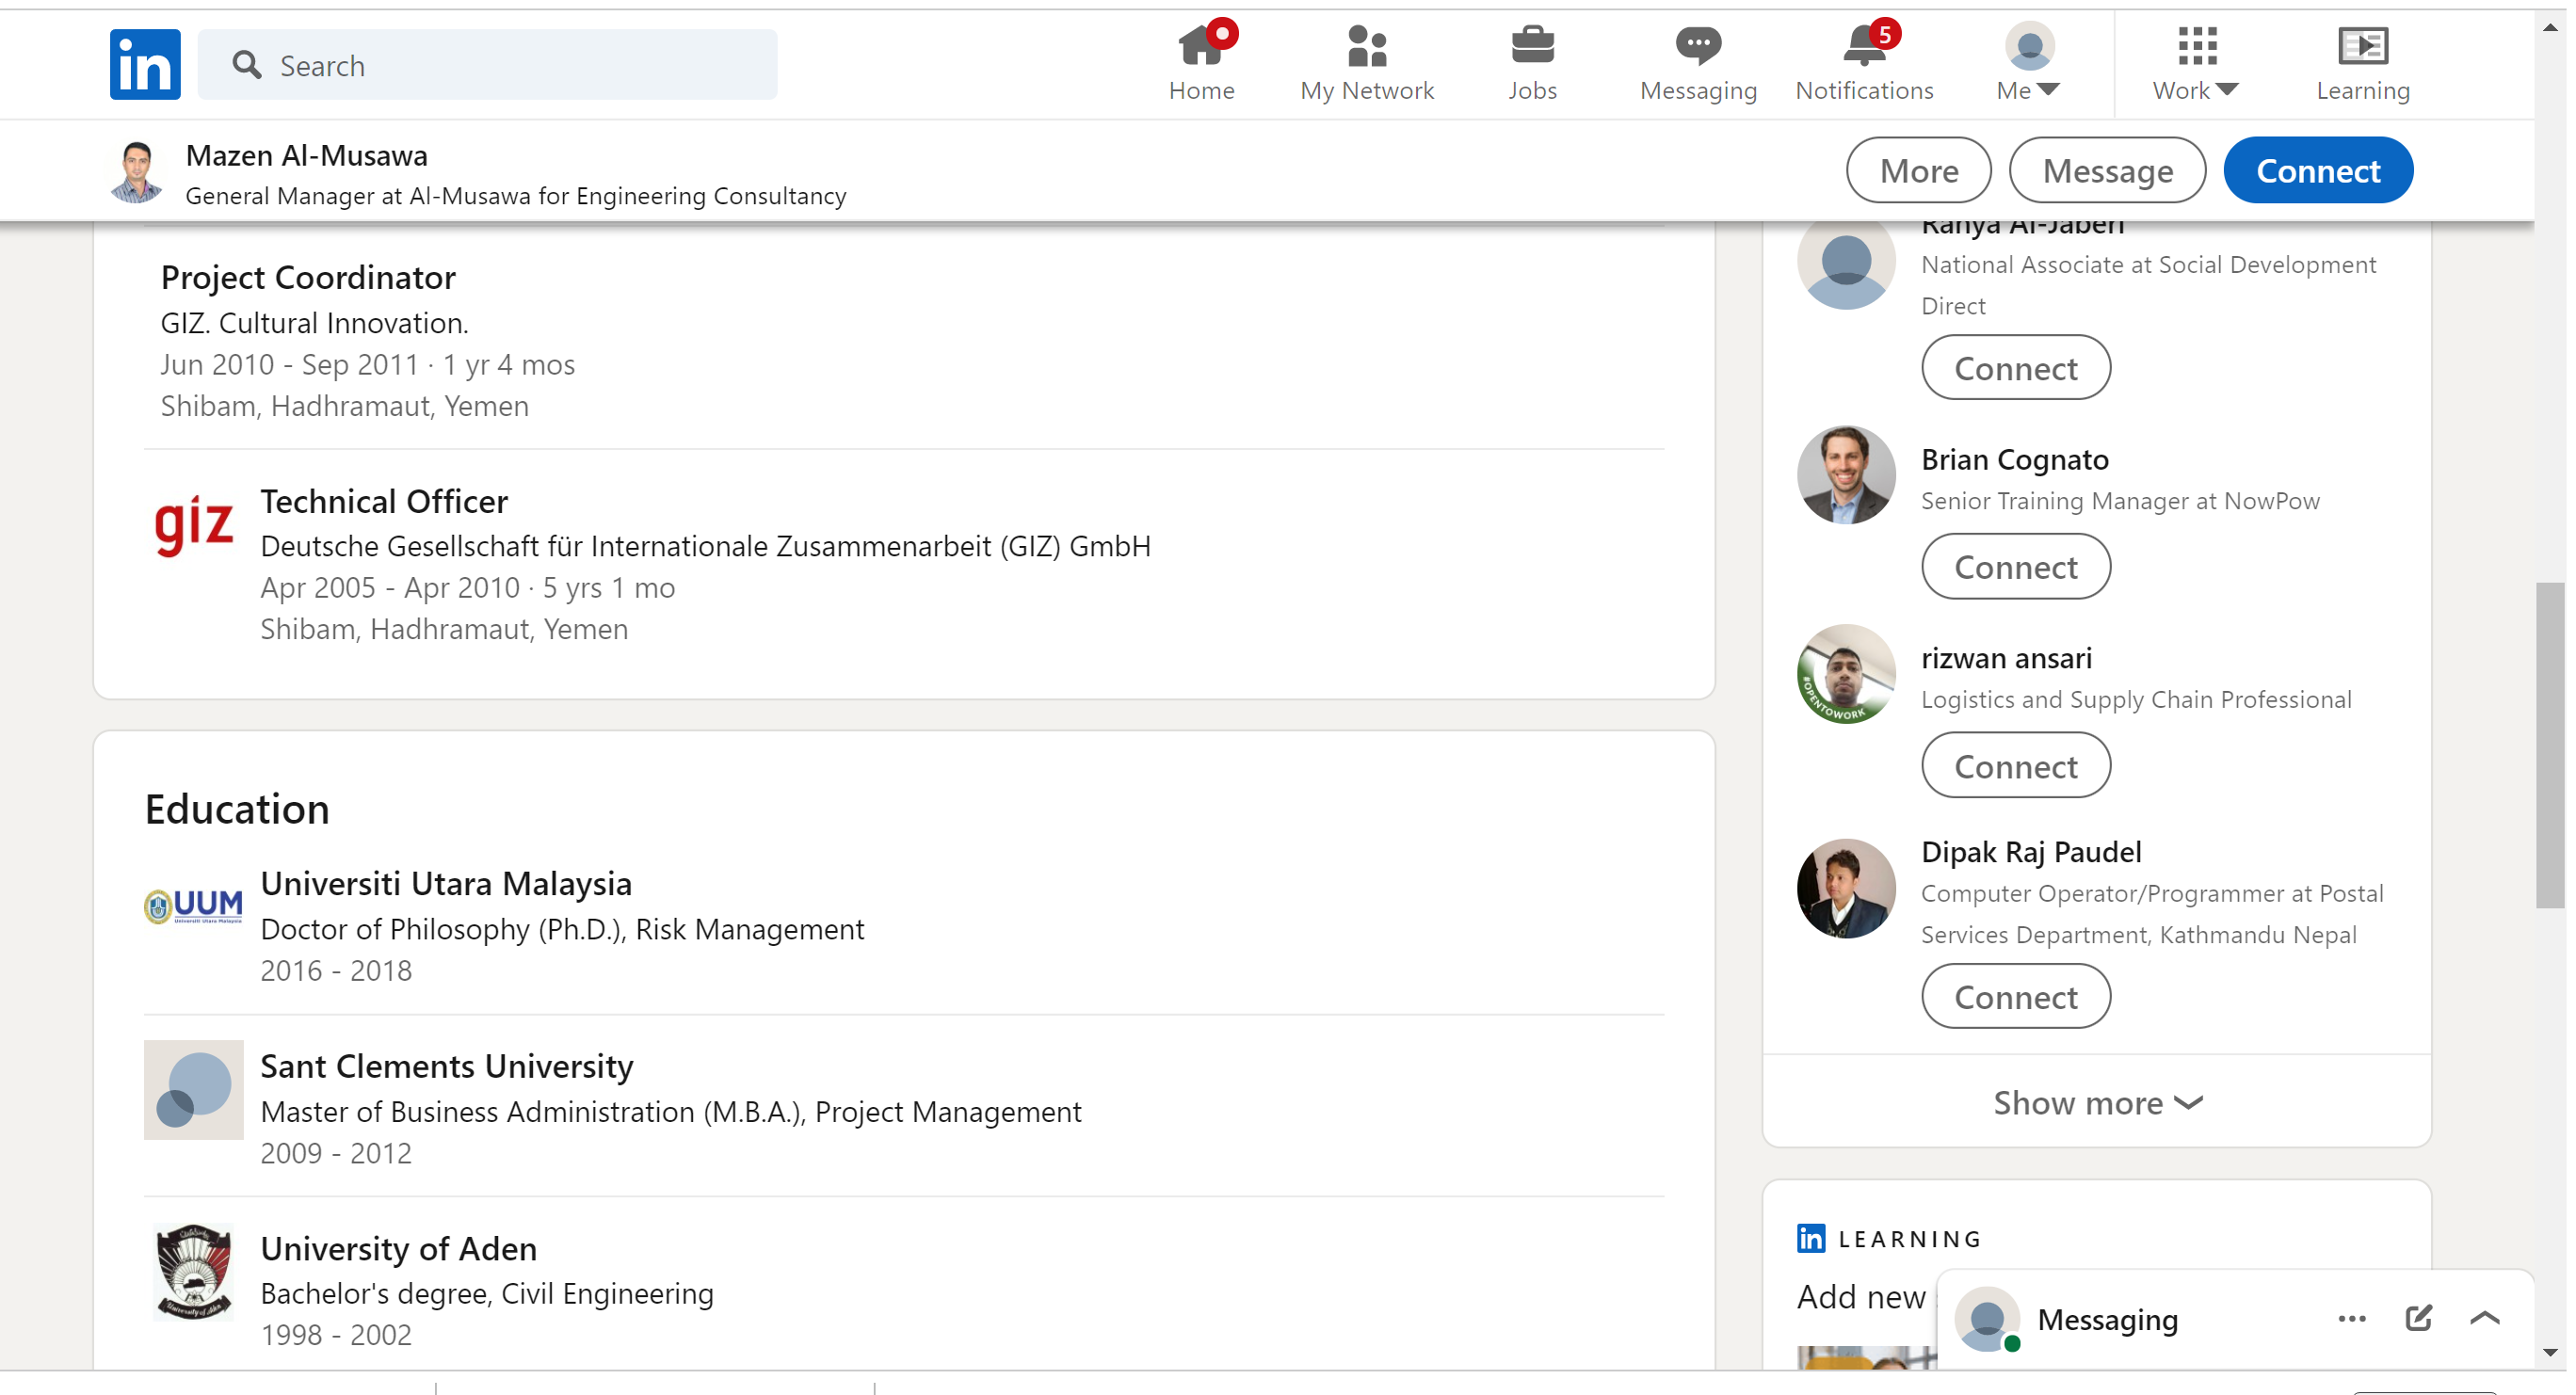Open Messaging speech bubble icon
Screen dimensions: 2576x1395
pyautogui.click(x=1698, y=46)
